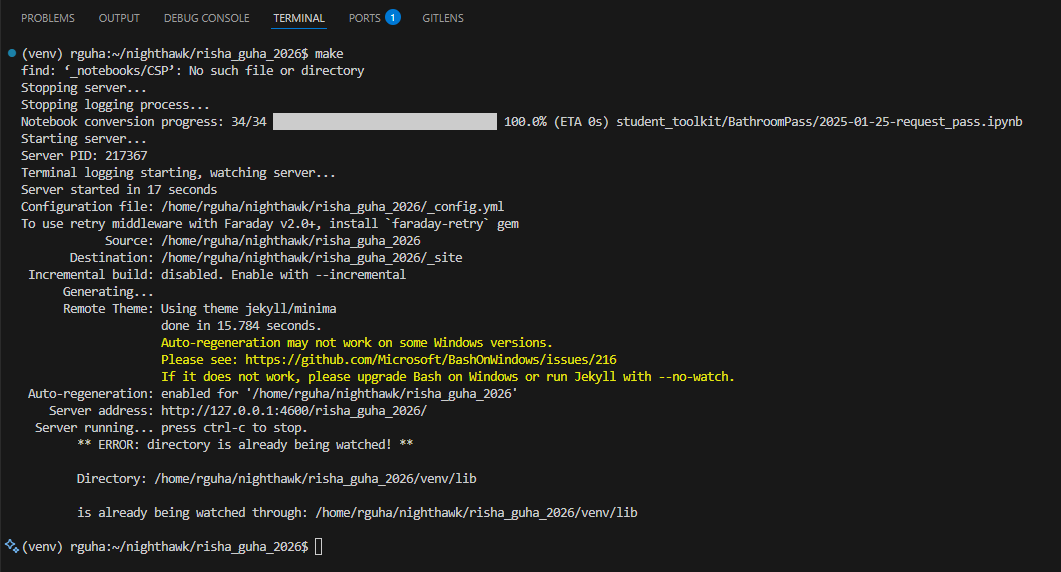
Task: Click the notebook conversion progress bar
Action: tap(385, 121)
